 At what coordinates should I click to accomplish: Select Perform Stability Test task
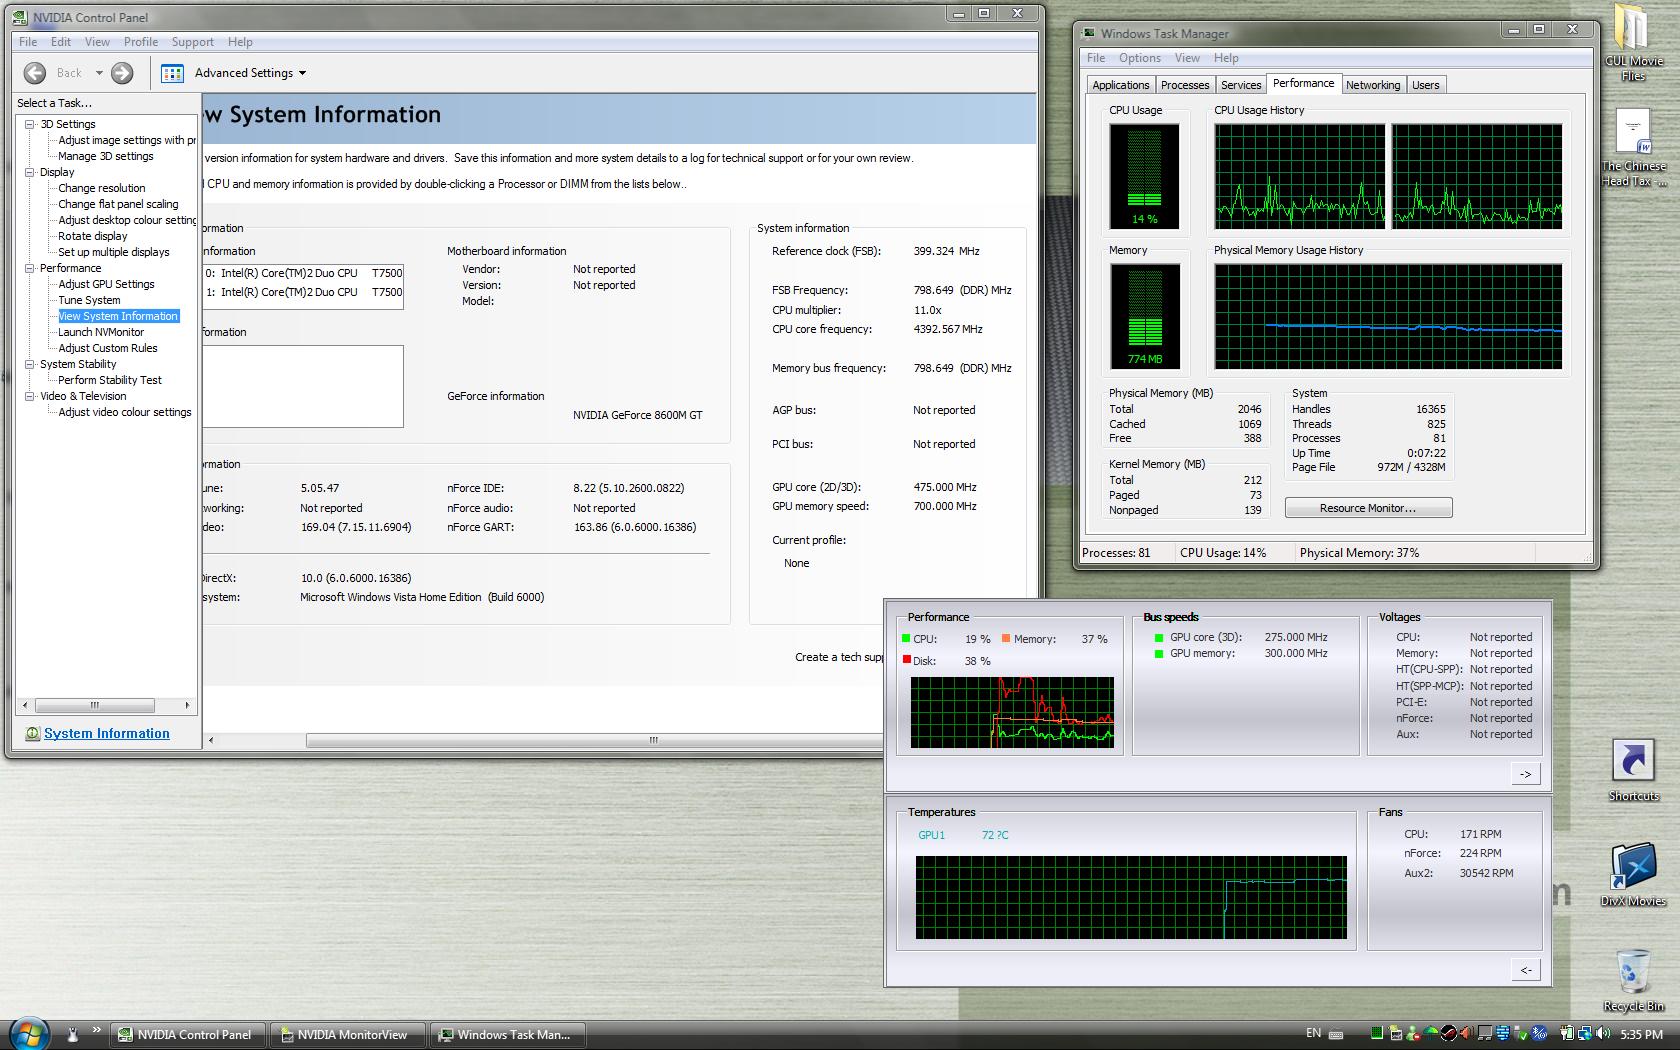tap(110, 380)
